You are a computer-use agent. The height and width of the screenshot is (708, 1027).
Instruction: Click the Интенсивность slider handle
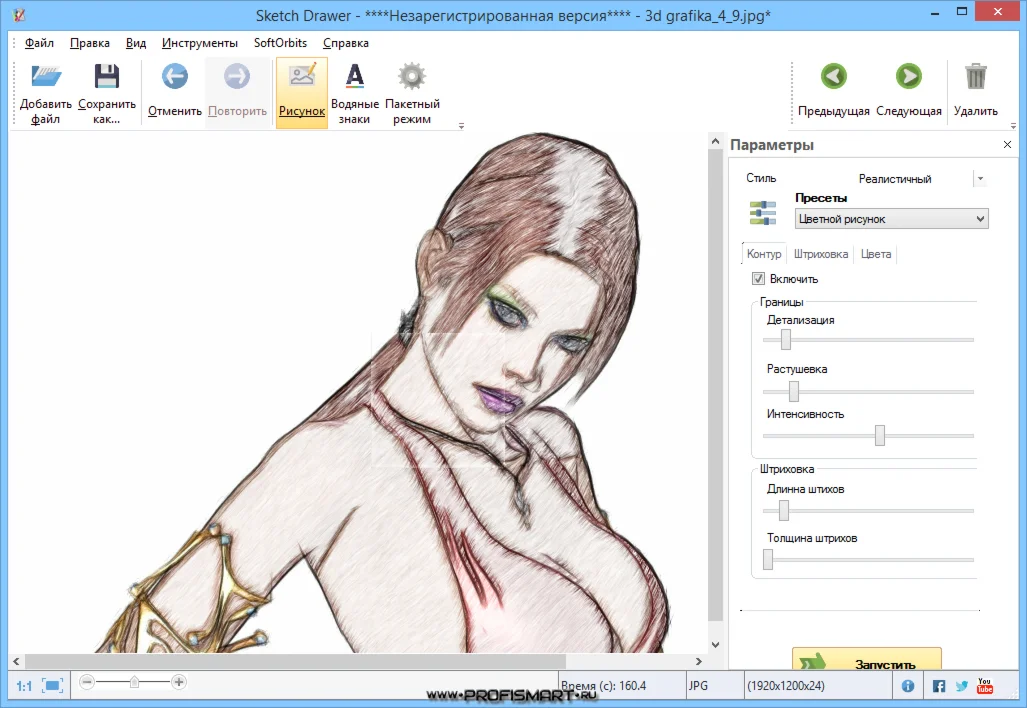[x=880, y=435]
